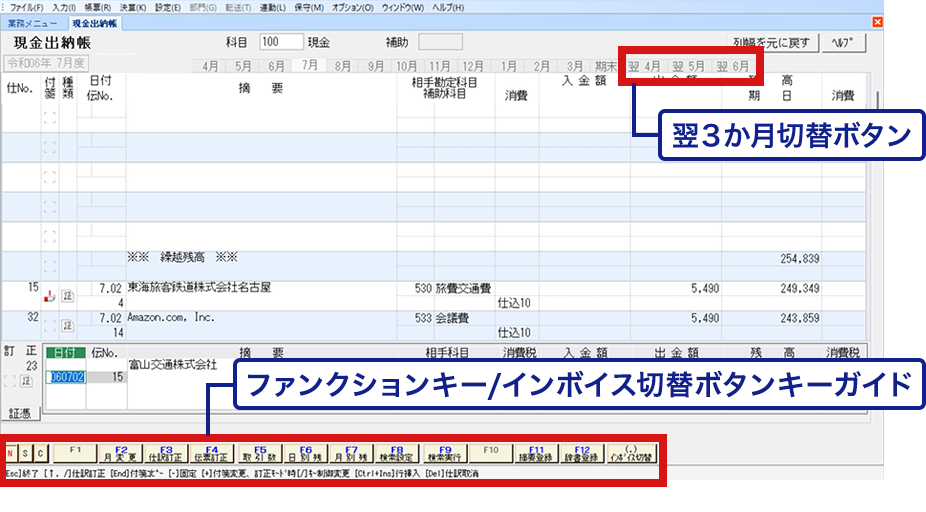Click the ヘルプ button at top right
Screen dimensions: 926x512
click(845, 43)
